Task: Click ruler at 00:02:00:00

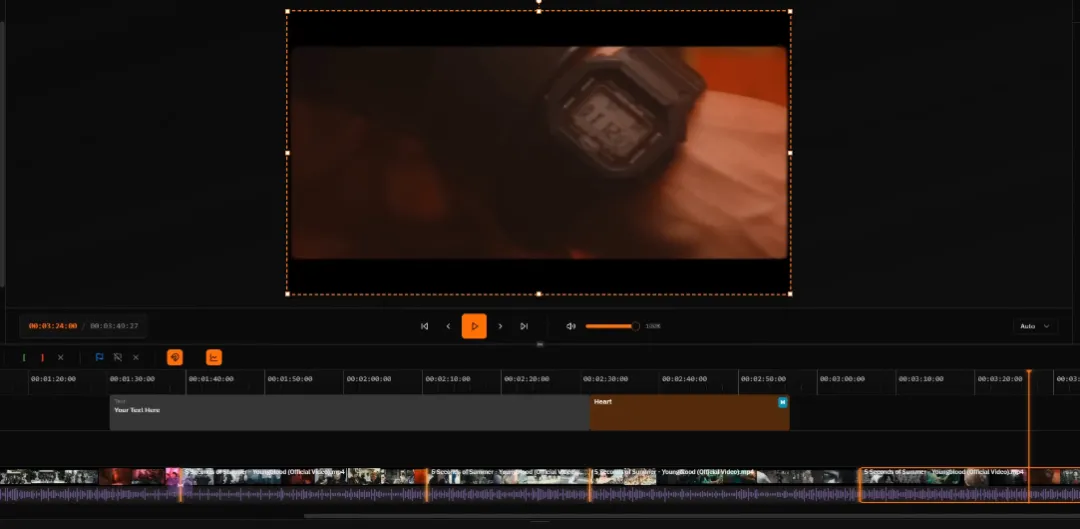Action: click(368, 379)
